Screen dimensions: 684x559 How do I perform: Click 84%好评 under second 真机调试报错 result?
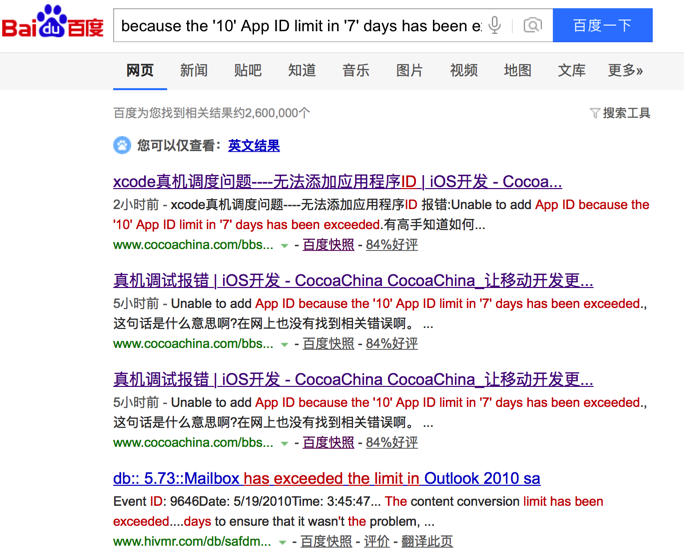click(392, 443)
